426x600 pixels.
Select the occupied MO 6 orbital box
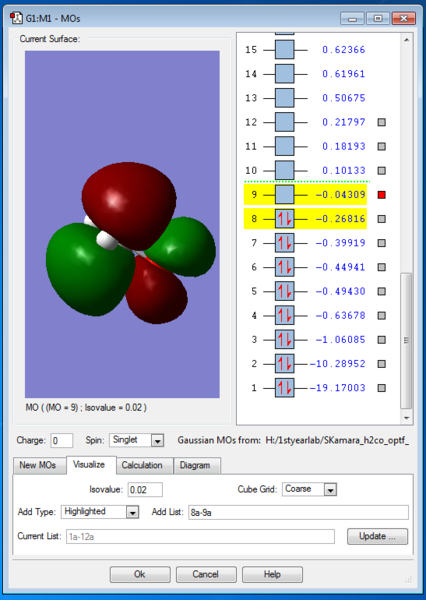(284, 267)
